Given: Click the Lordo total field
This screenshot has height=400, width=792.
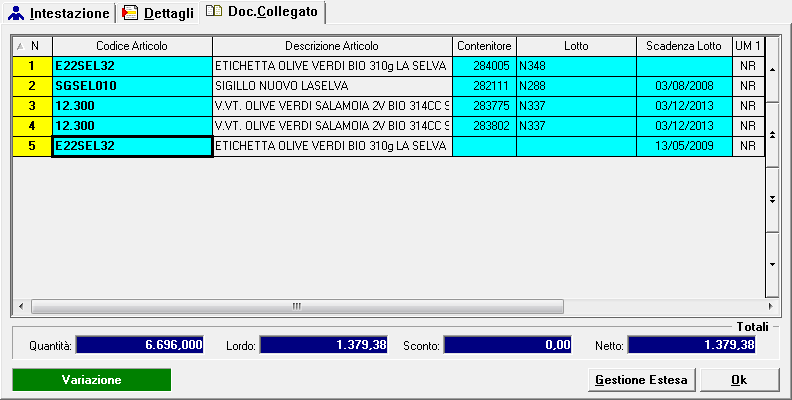Looking at the screenshot, I should [x=323, y=345].
